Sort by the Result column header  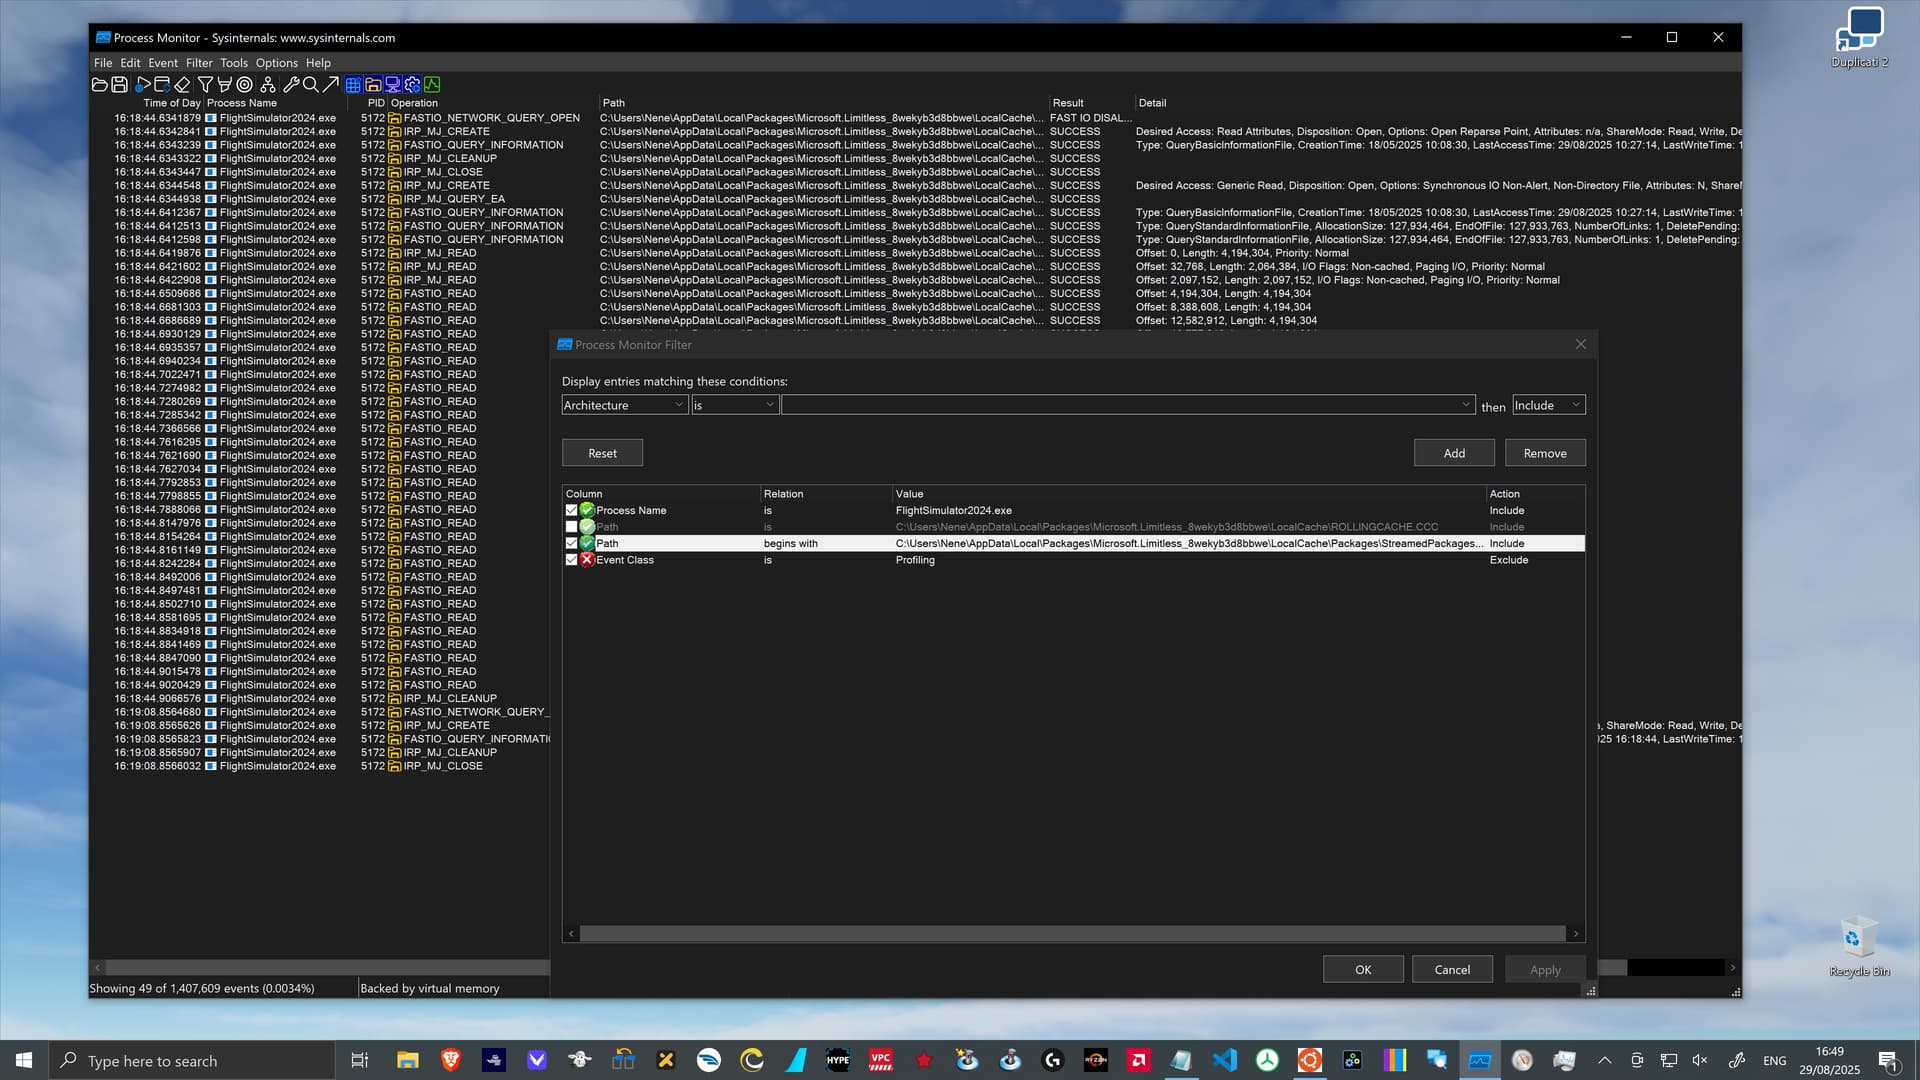coord(1067,103)
